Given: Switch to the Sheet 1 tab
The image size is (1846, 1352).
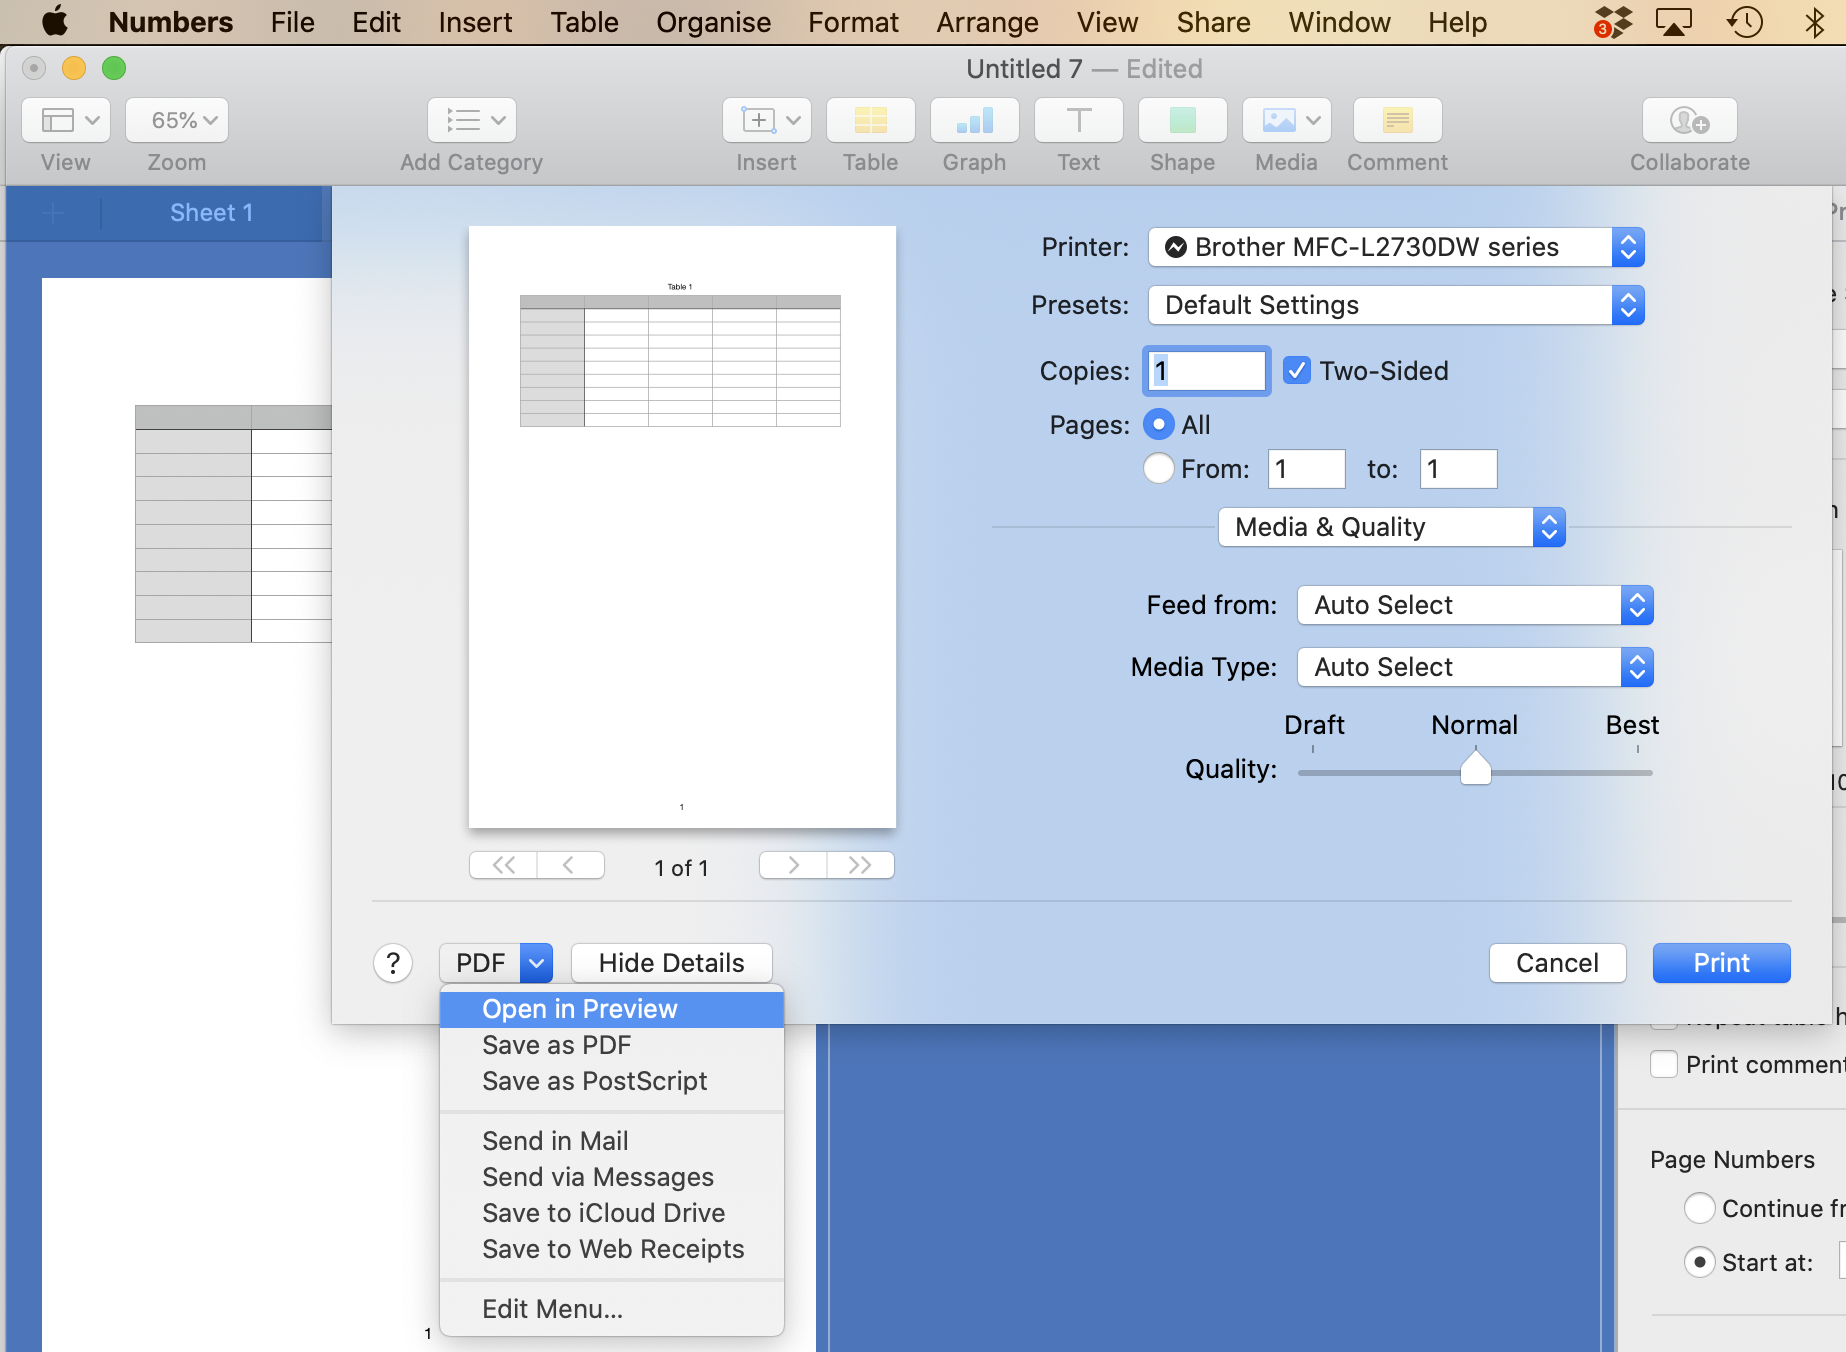Looking at the screenshot, I should [x=211, y=213].
